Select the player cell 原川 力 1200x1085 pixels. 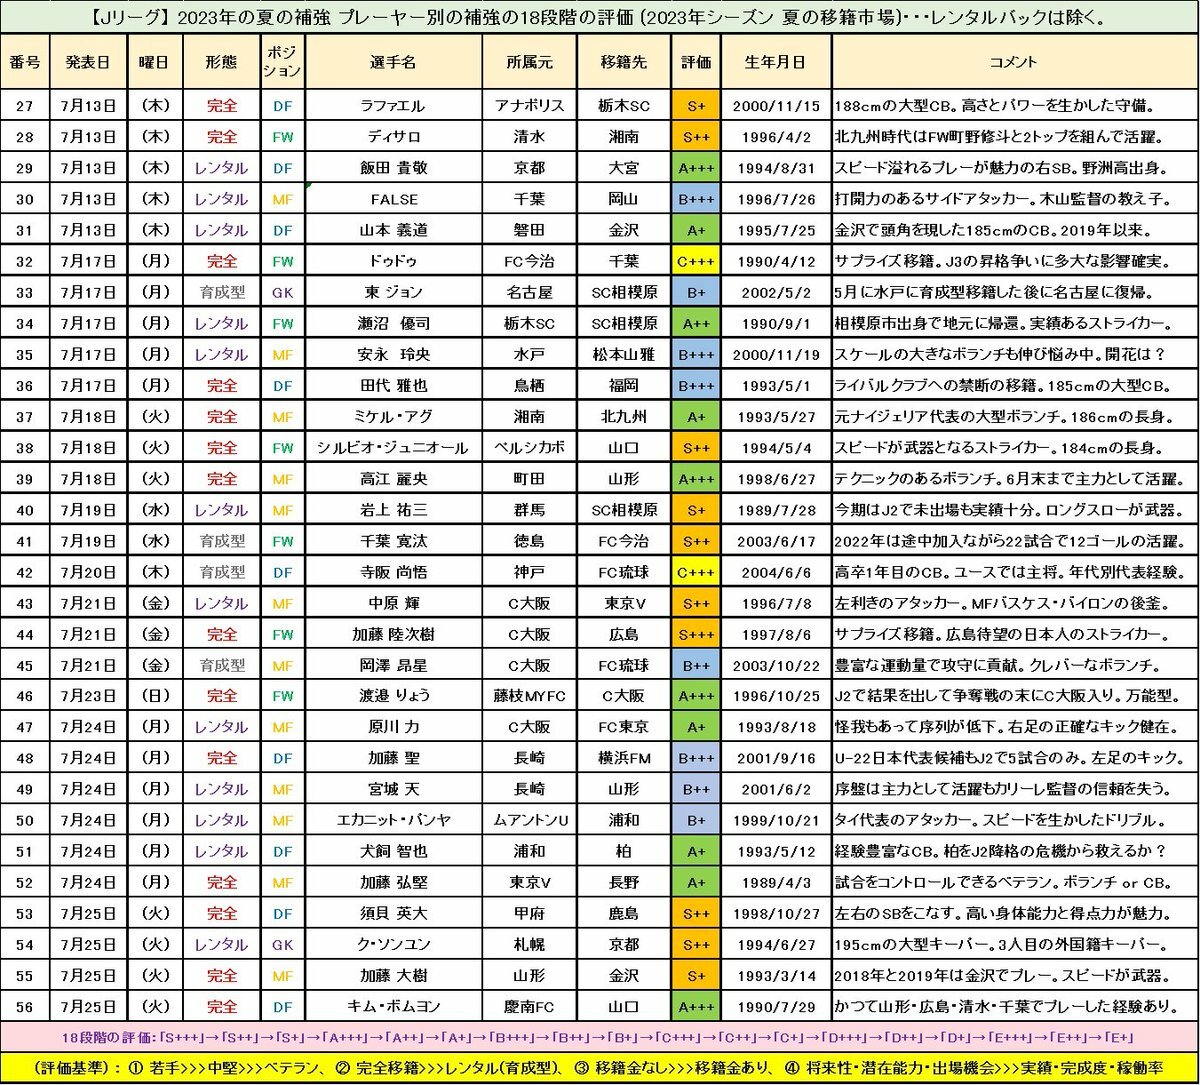tap(392, 726)
